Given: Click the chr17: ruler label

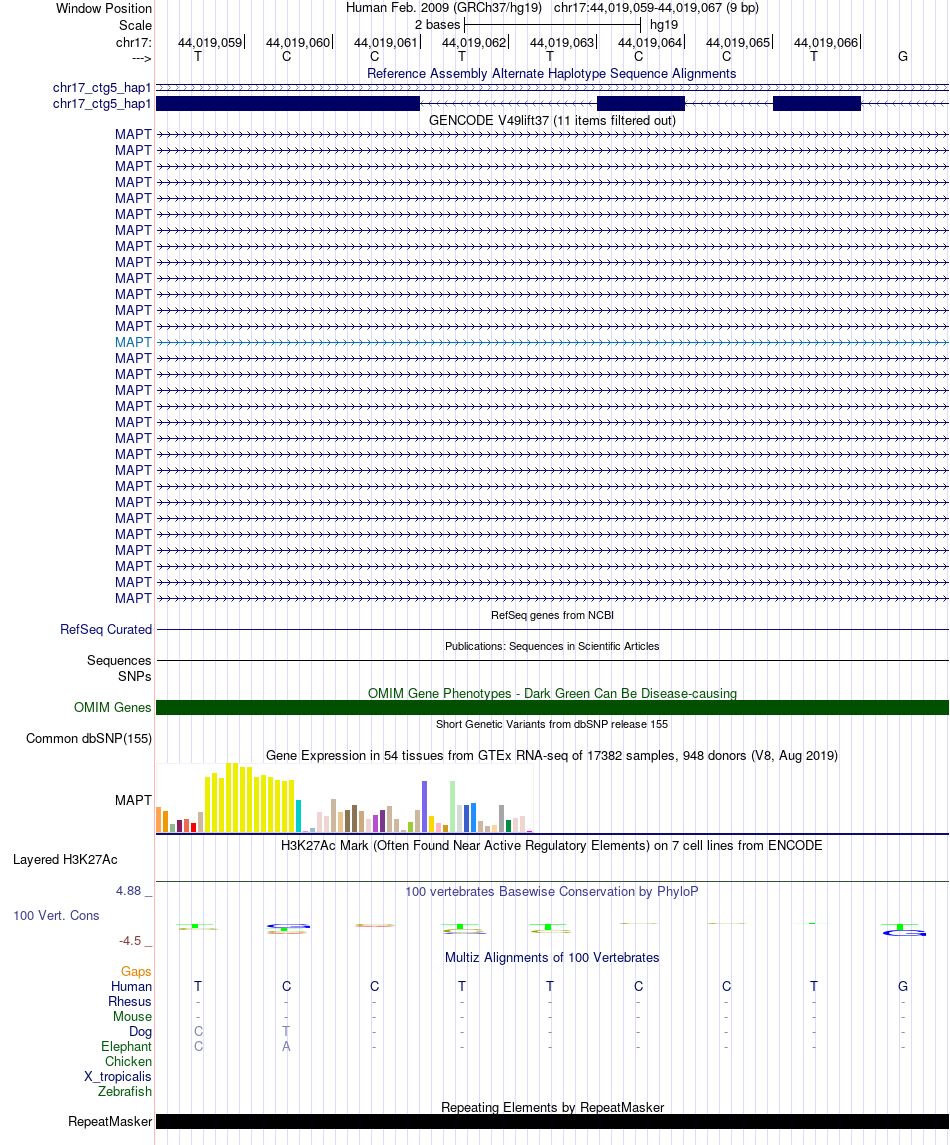Looking at the screenshot, I should point(134,42).
